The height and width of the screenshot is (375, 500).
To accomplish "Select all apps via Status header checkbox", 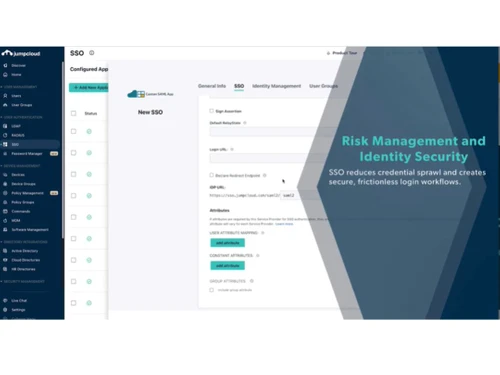I will [x=74, y=113].
